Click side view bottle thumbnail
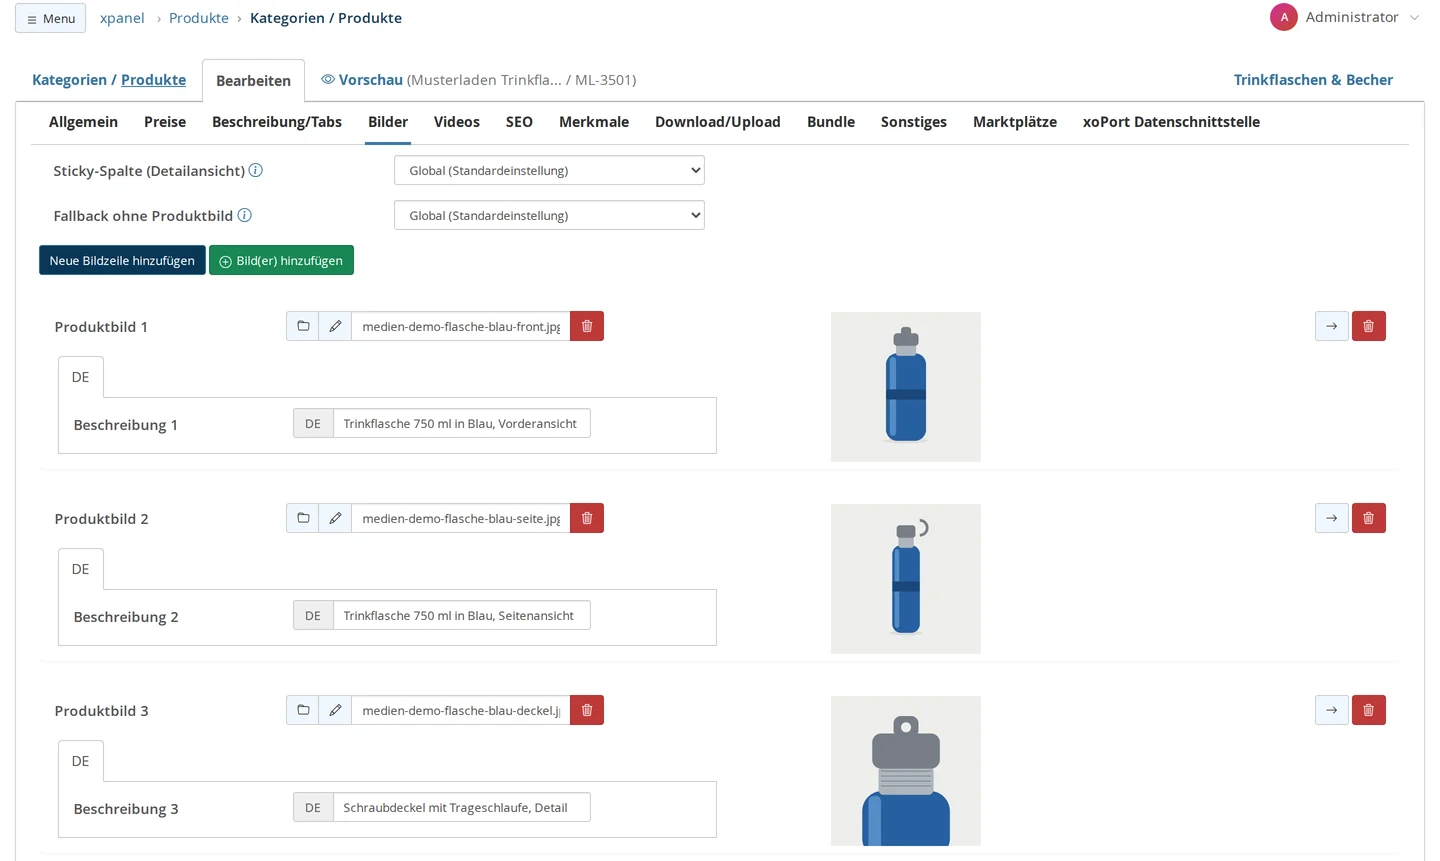The image size is (1440, 861). tap(906, 579)
